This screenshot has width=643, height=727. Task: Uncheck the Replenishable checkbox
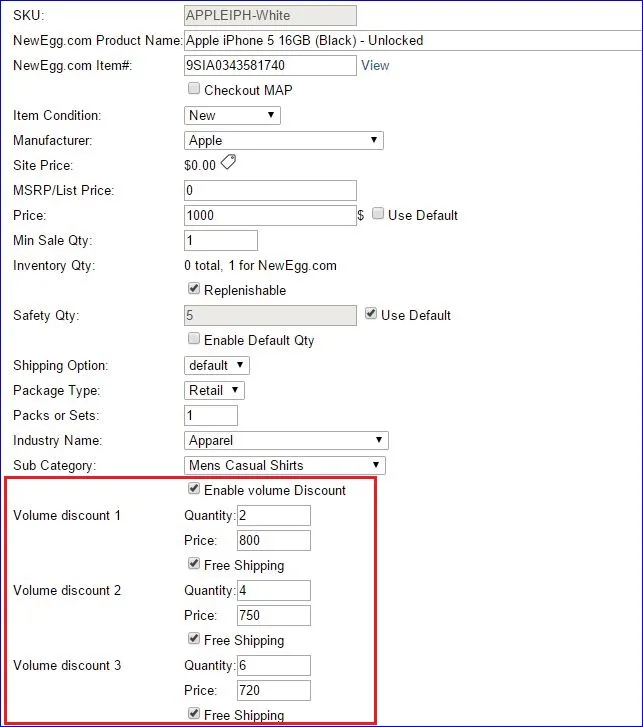[194, 289]
